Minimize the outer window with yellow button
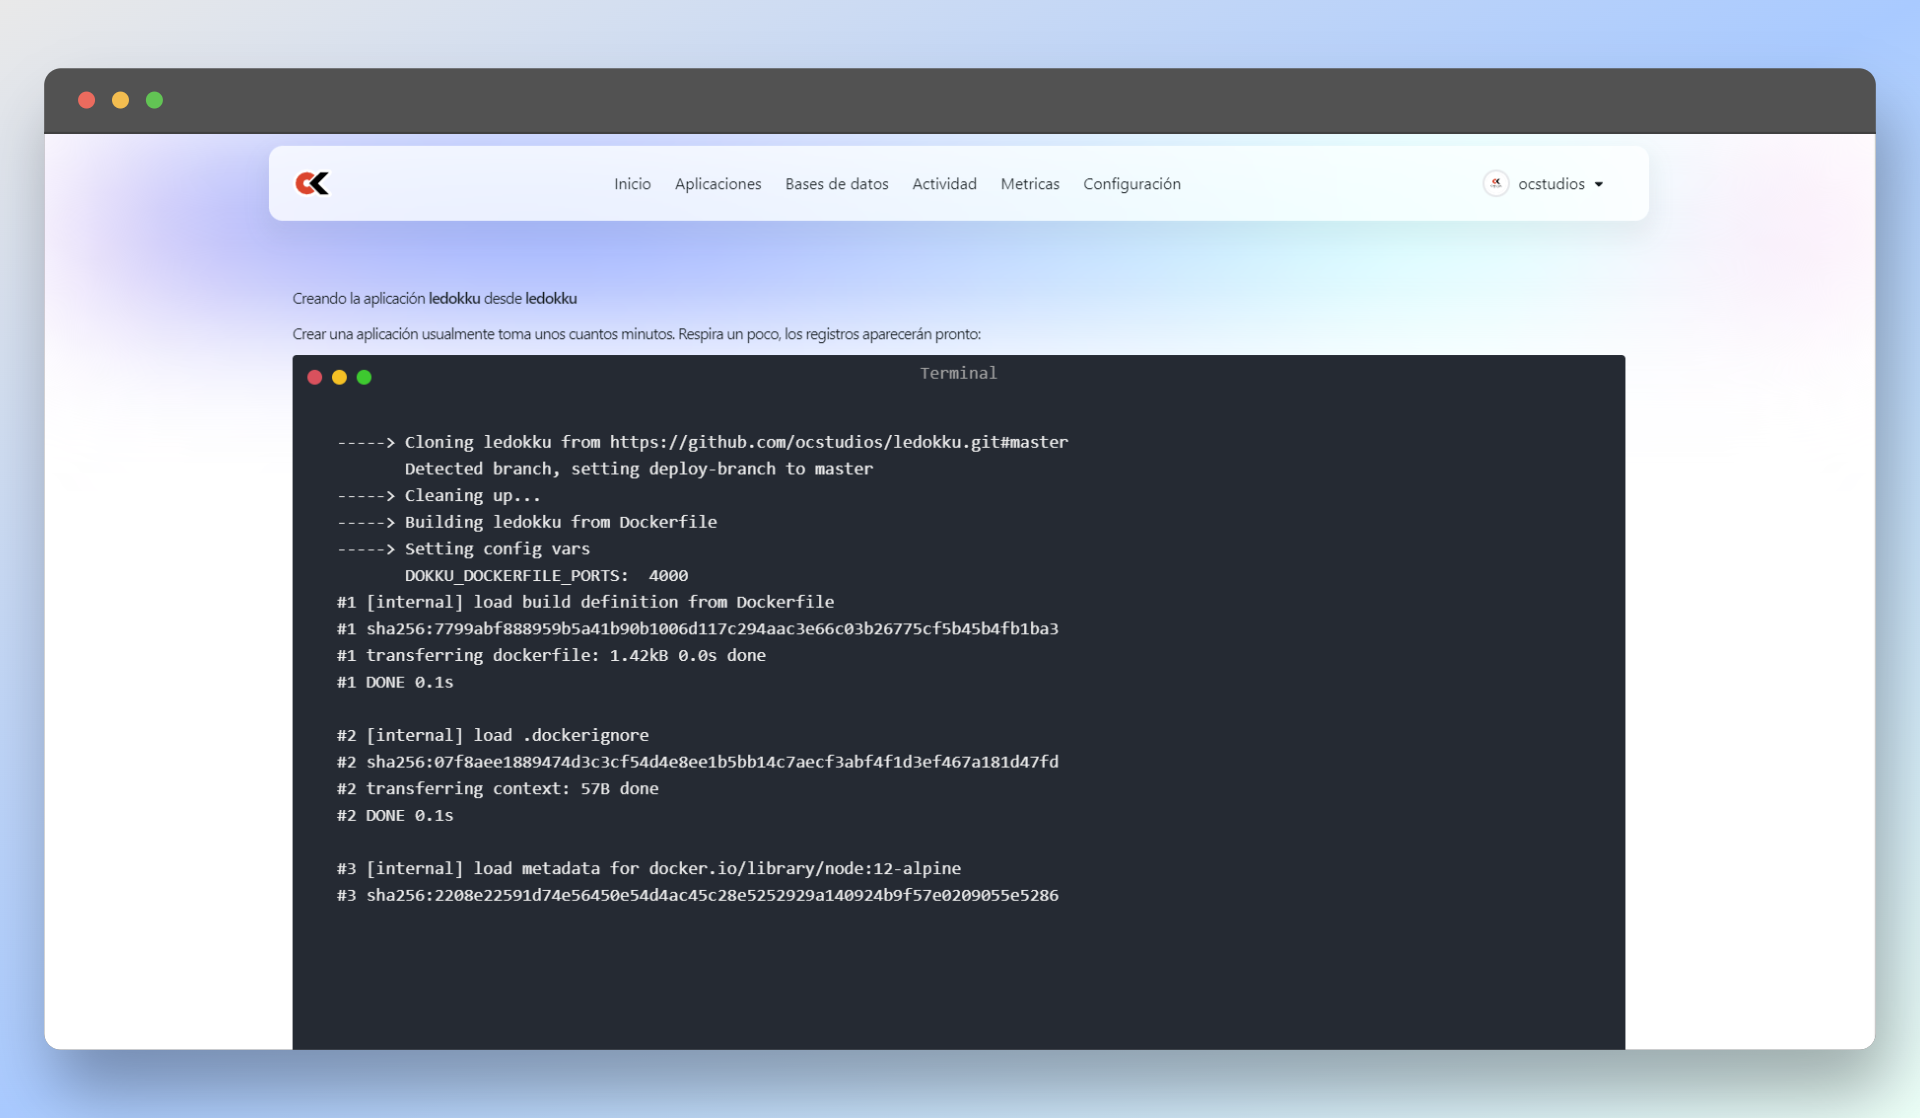1920x1118 pixels. [120, 100]
